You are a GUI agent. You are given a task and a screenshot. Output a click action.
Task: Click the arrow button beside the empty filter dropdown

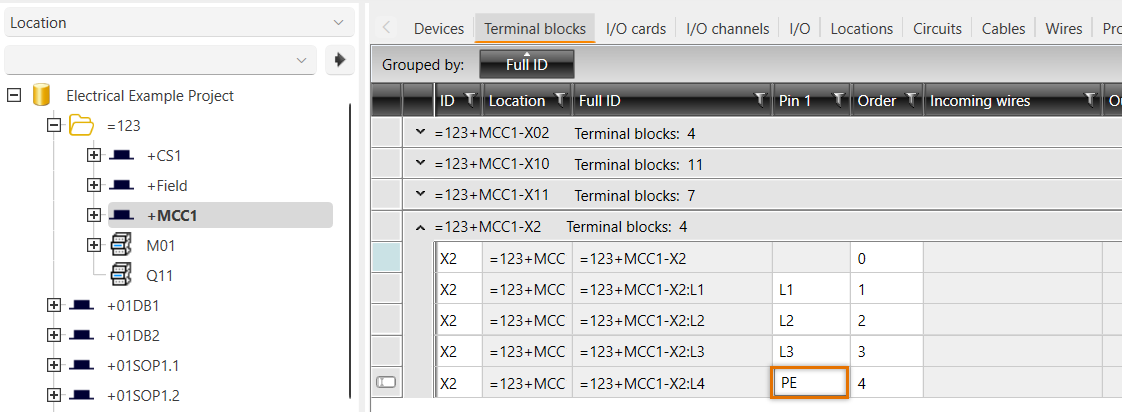coord(340,60)
